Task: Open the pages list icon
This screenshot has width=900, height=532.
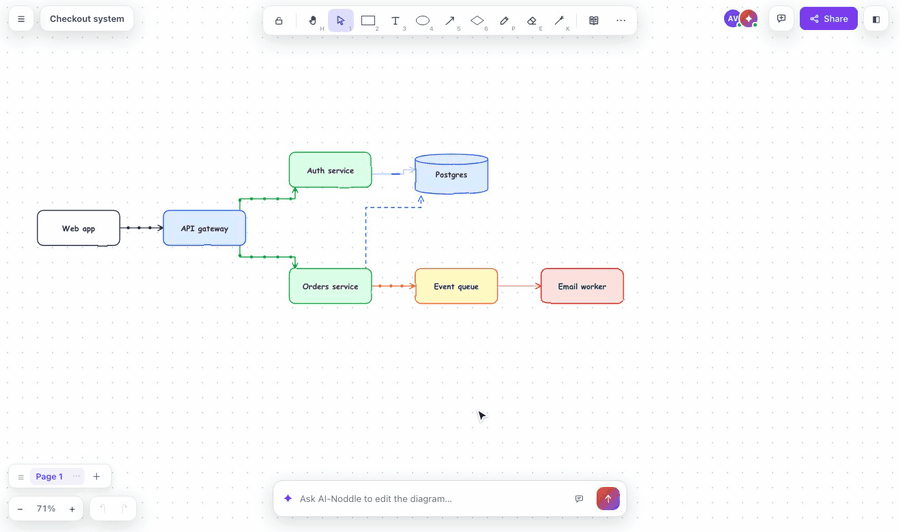Action: click(21, 477)
